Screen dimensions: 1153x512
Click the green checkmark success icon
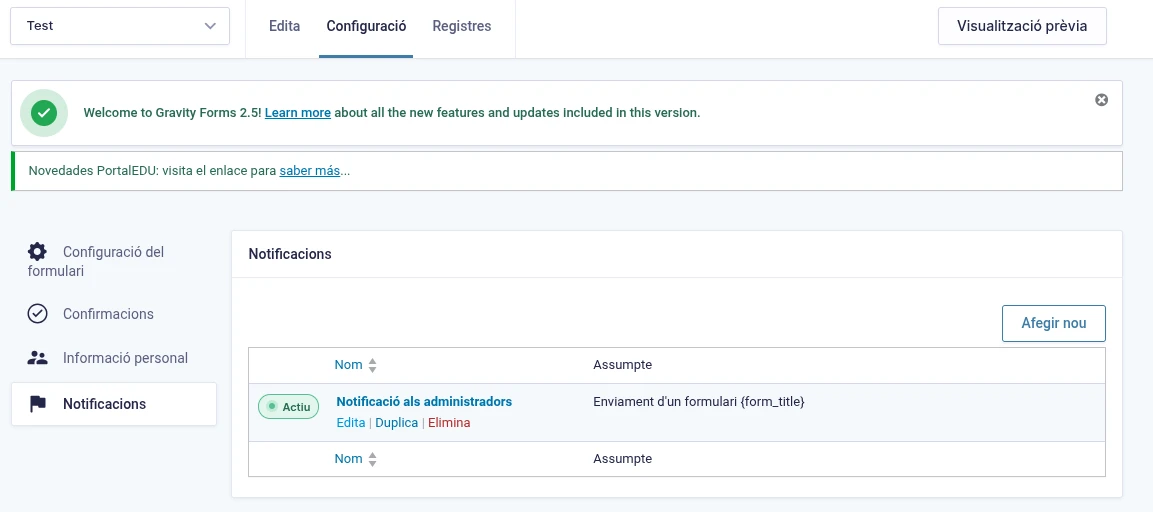tap(43, 113)
